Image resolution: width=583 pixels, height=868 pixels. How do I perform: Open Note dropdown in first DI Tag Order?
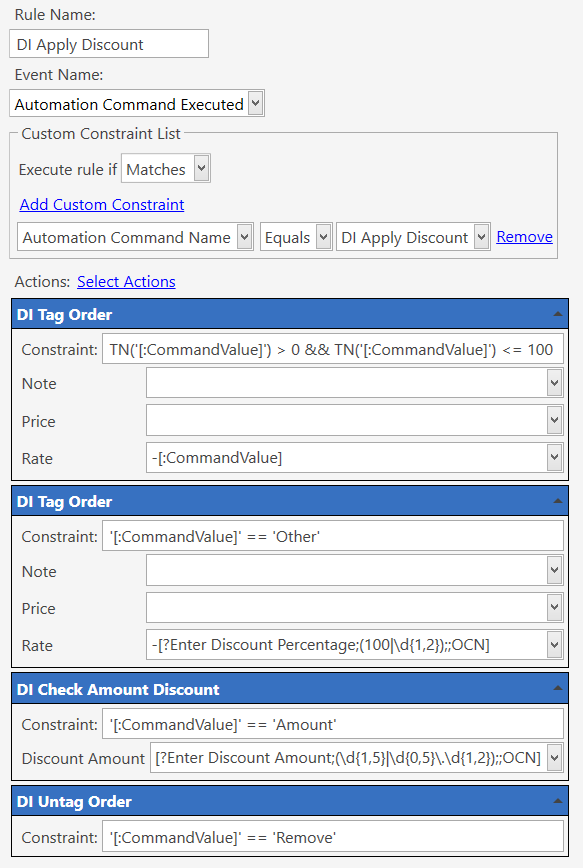point(554,383)
